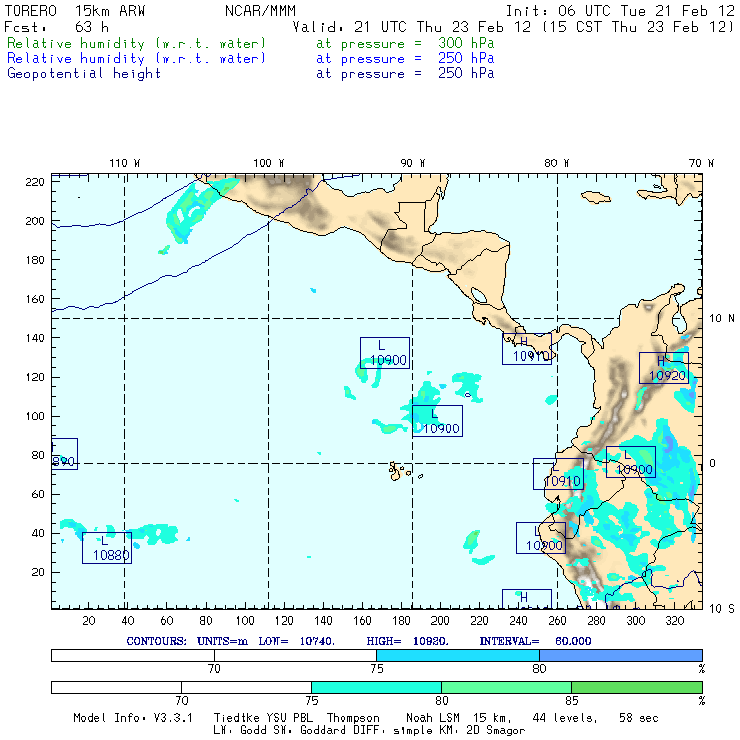This screenshot has width=740, height=740.
Task: Click the Noah LSM label
Action: point(433,718)
